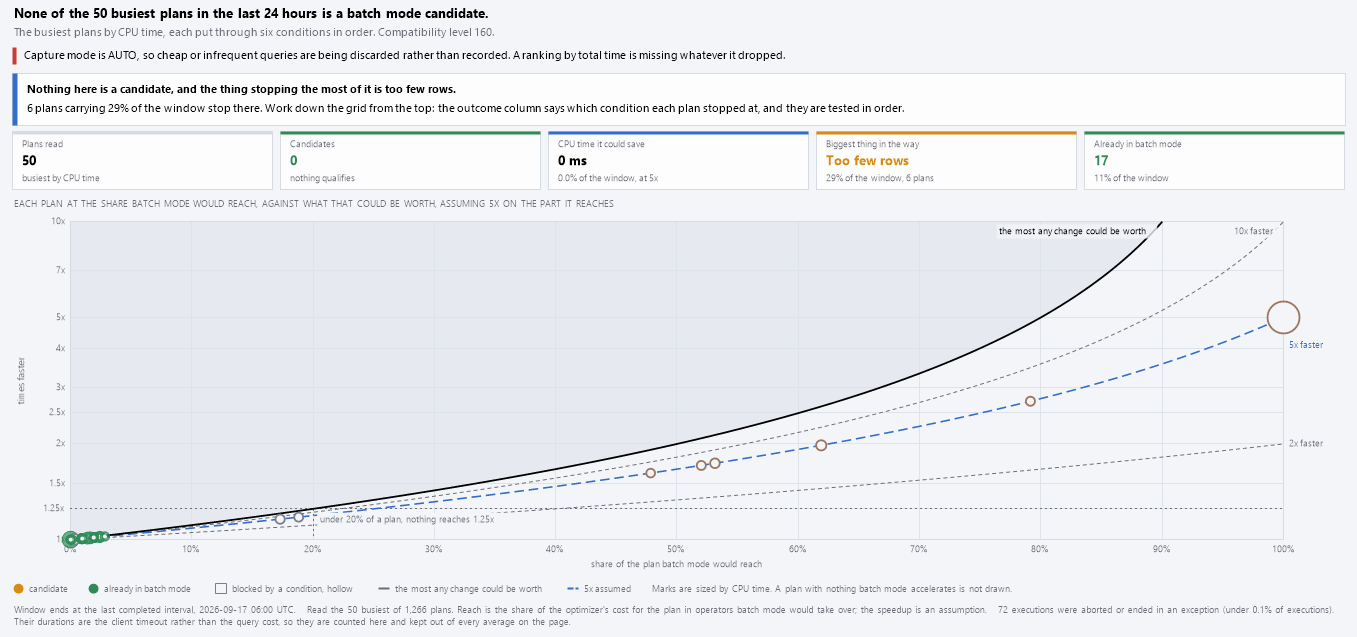Click the largest plan marker at 100% reach
The image size is (1357, 637).
1283,318
